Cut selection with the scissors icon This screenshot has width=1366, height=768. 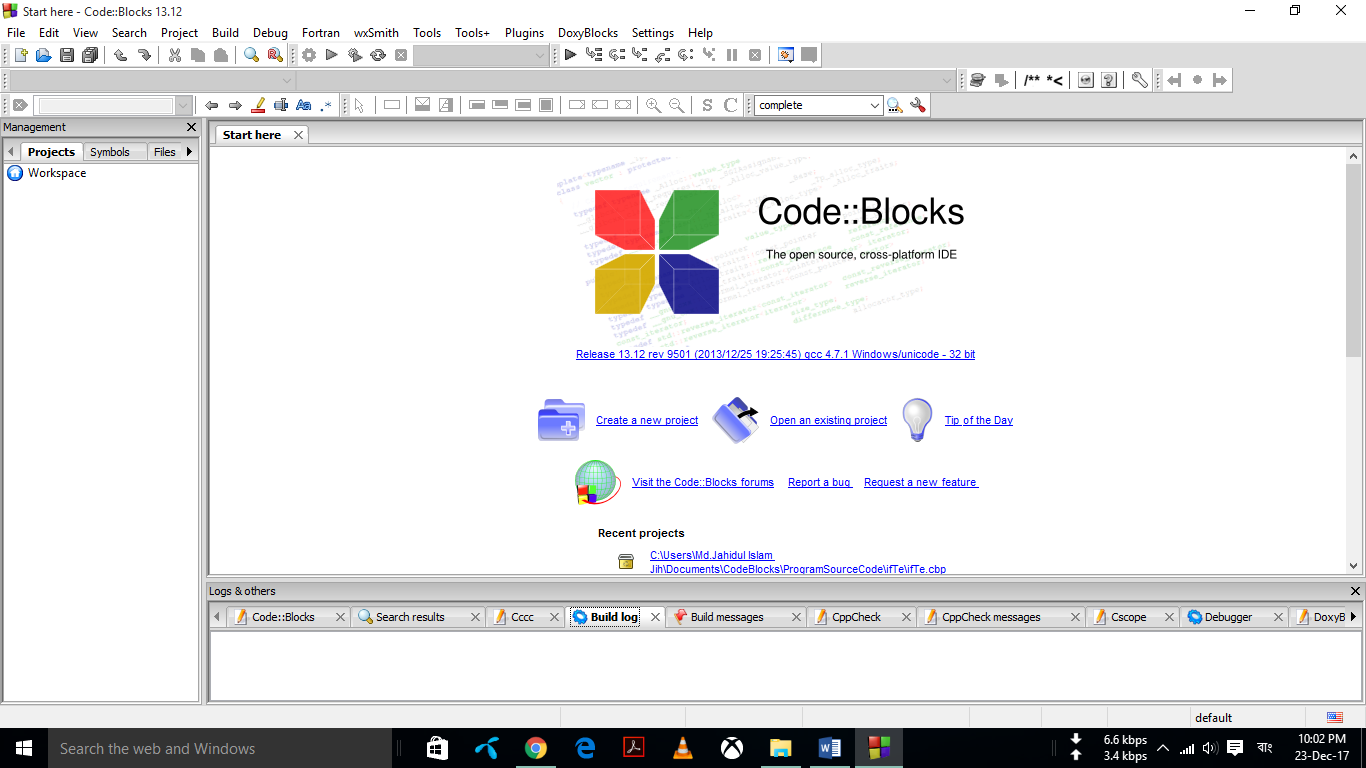point(175,55)
